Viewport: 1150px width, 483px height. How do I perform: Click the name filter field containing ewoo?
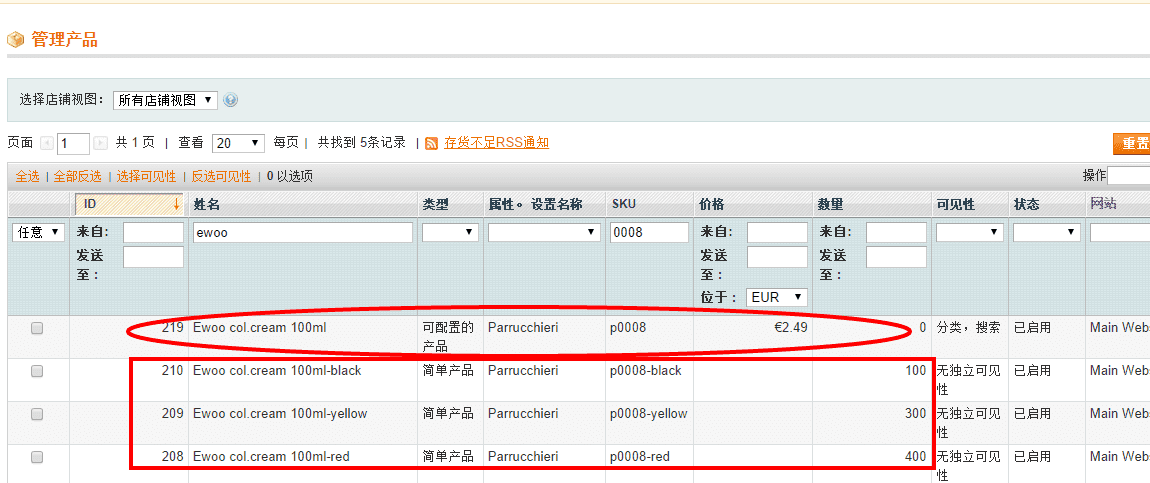coord(304,232)
